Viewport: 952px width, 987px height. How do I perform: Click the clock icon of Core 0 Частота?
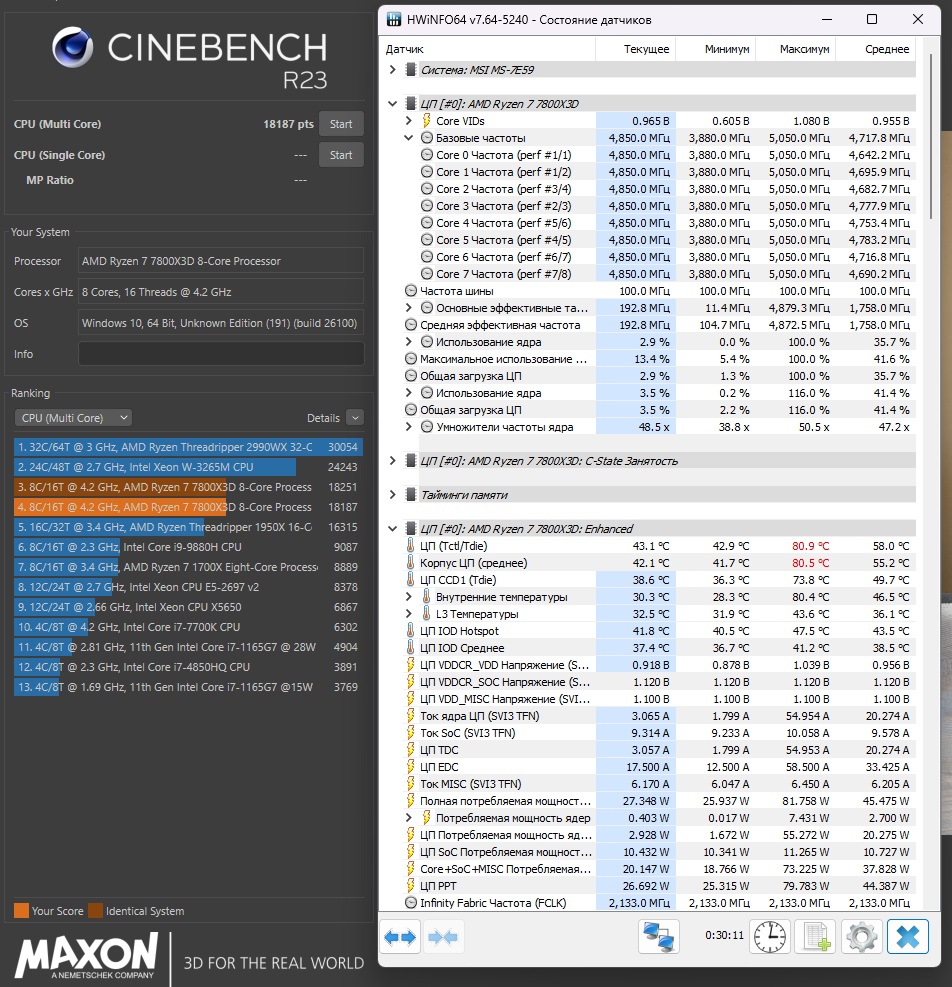pyautogui.click(x=426, y=155)
